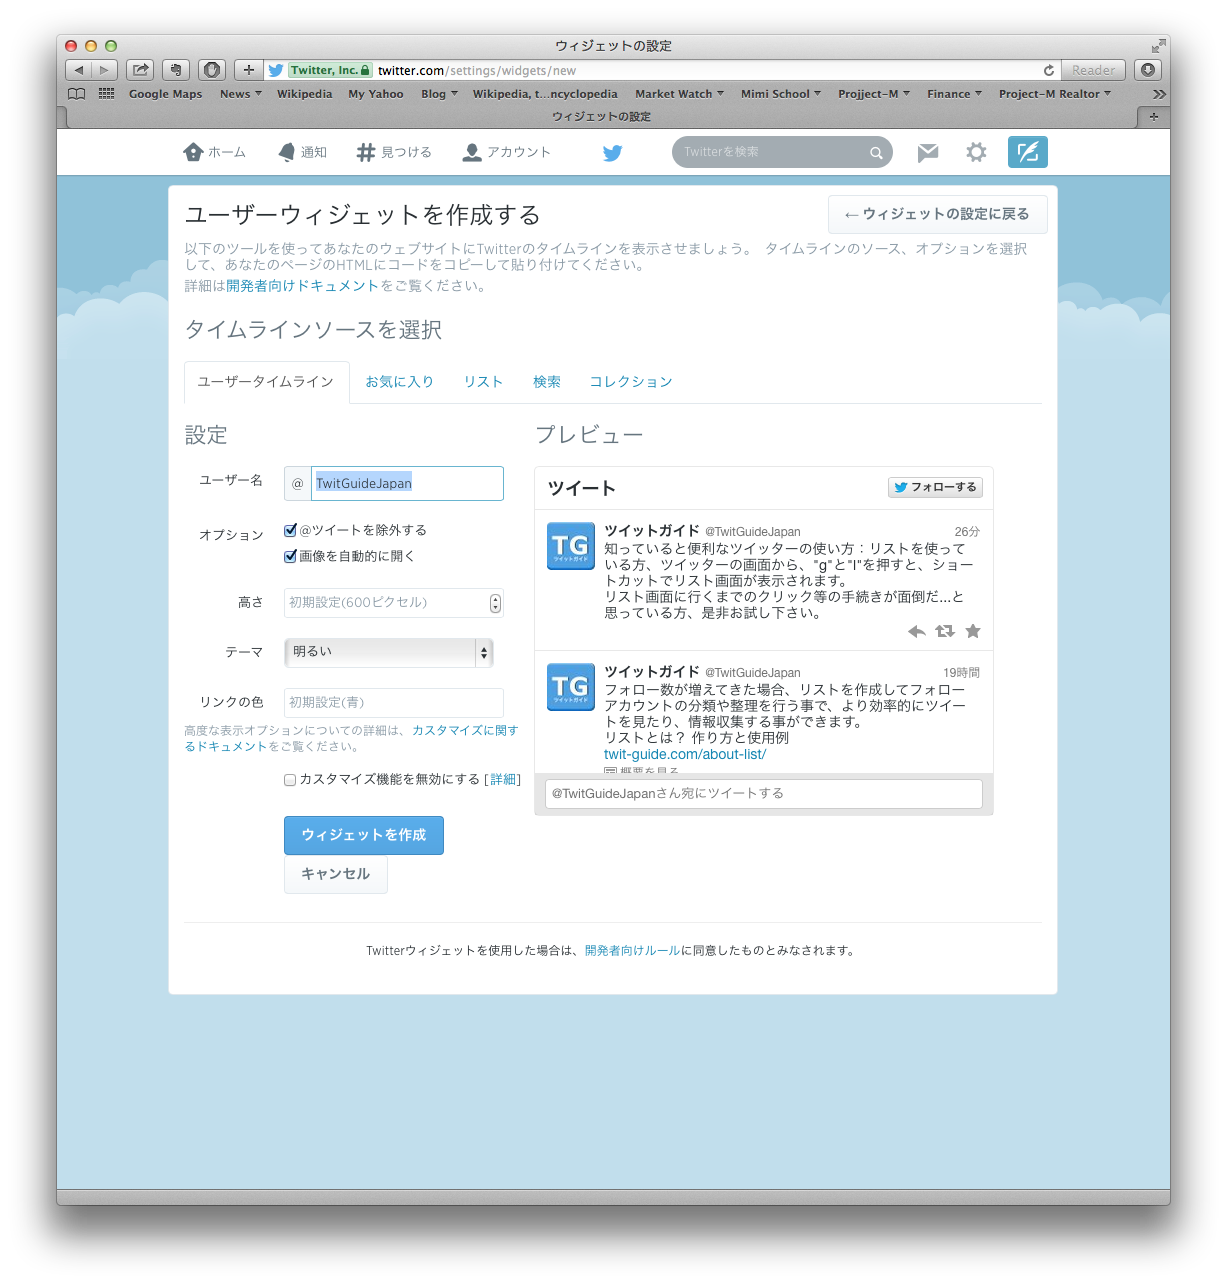Open the Google Maps bookmark
This screenshot has height=1284, width=1227.
(165, 94)
